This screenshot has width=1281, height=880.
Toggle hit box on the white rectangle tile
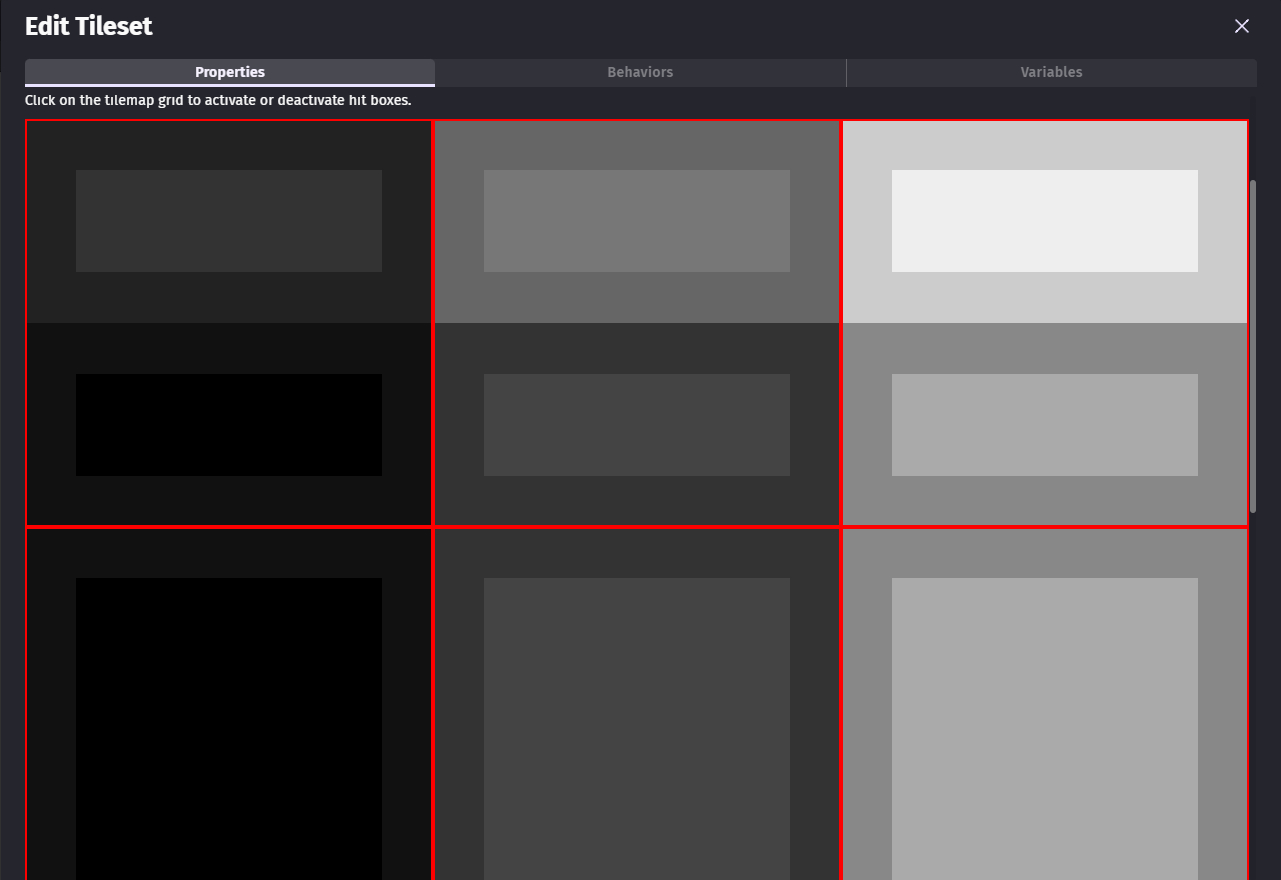1044,221
